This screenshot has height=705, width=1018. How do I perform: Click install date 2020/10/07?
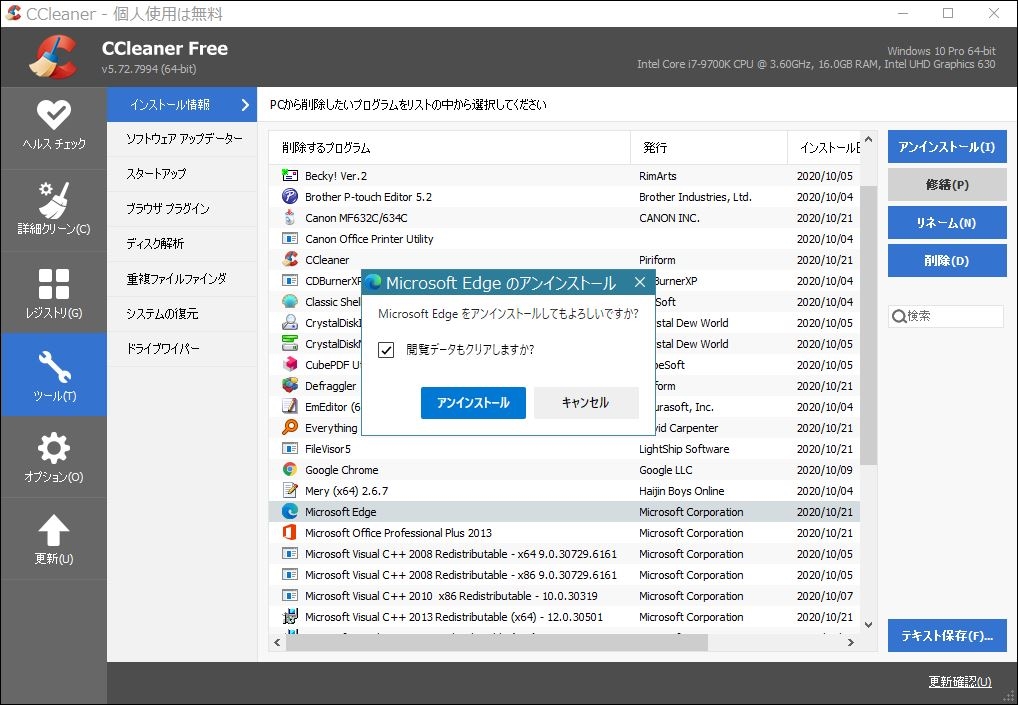tap(825, 596)
